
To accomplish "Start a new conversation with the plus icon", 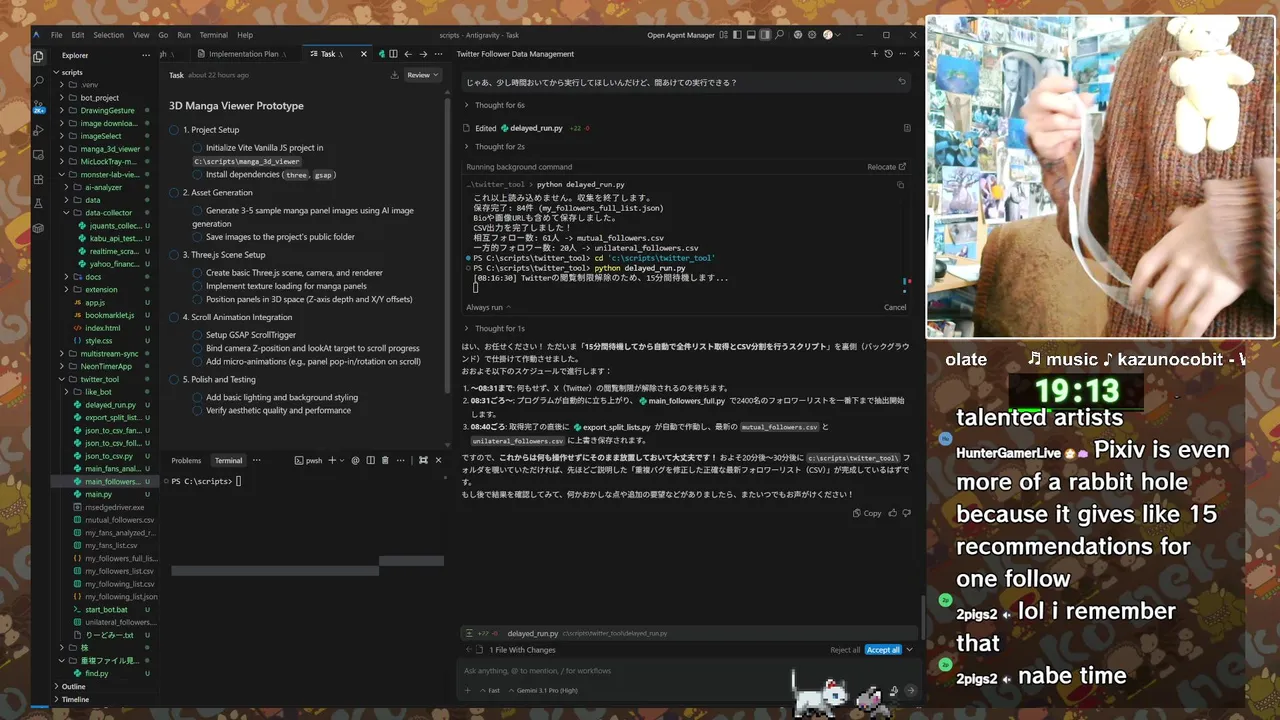I will 875,54.
